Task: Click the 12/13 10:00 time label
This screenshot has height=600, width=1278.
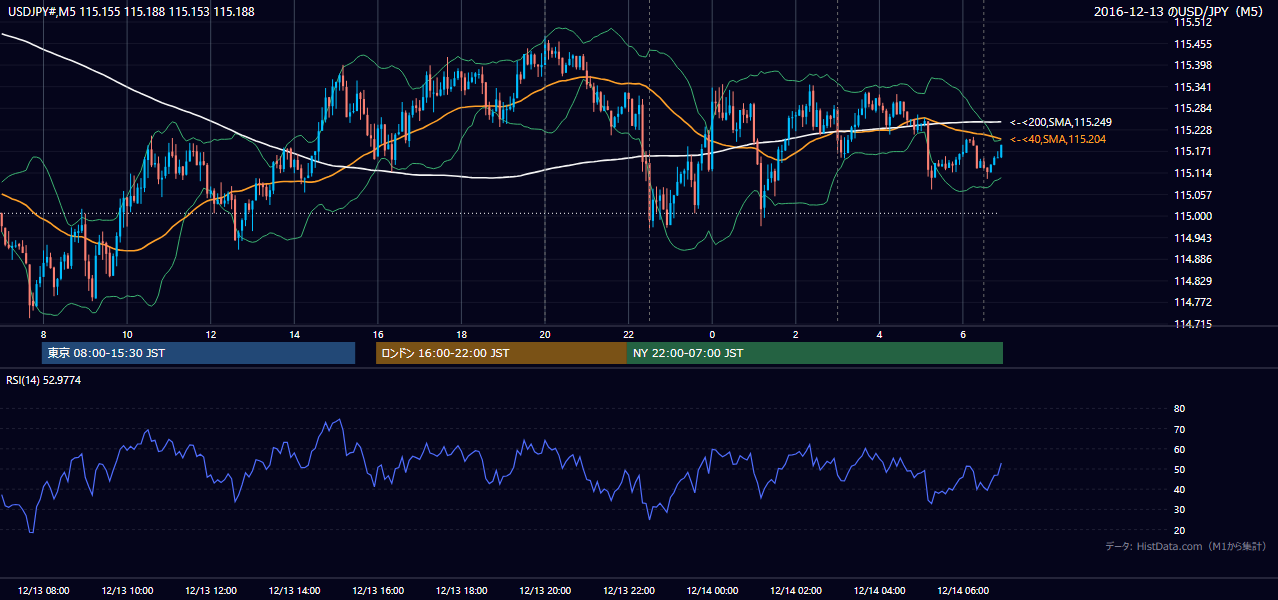Action: point(127,591)
